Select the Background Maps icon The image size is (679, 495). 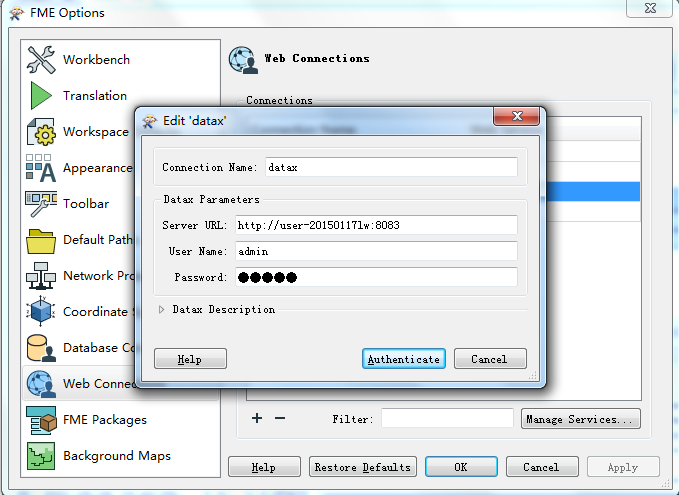41,456
